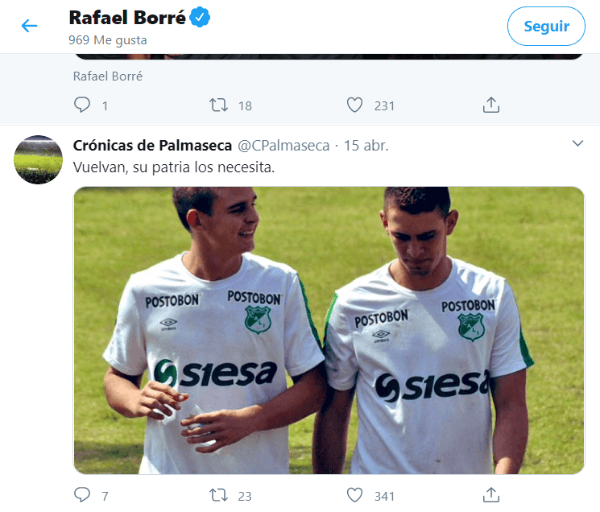600x512 pixels.
Task: Open the tweet options chevron menu
Action: tap(577, 145)
